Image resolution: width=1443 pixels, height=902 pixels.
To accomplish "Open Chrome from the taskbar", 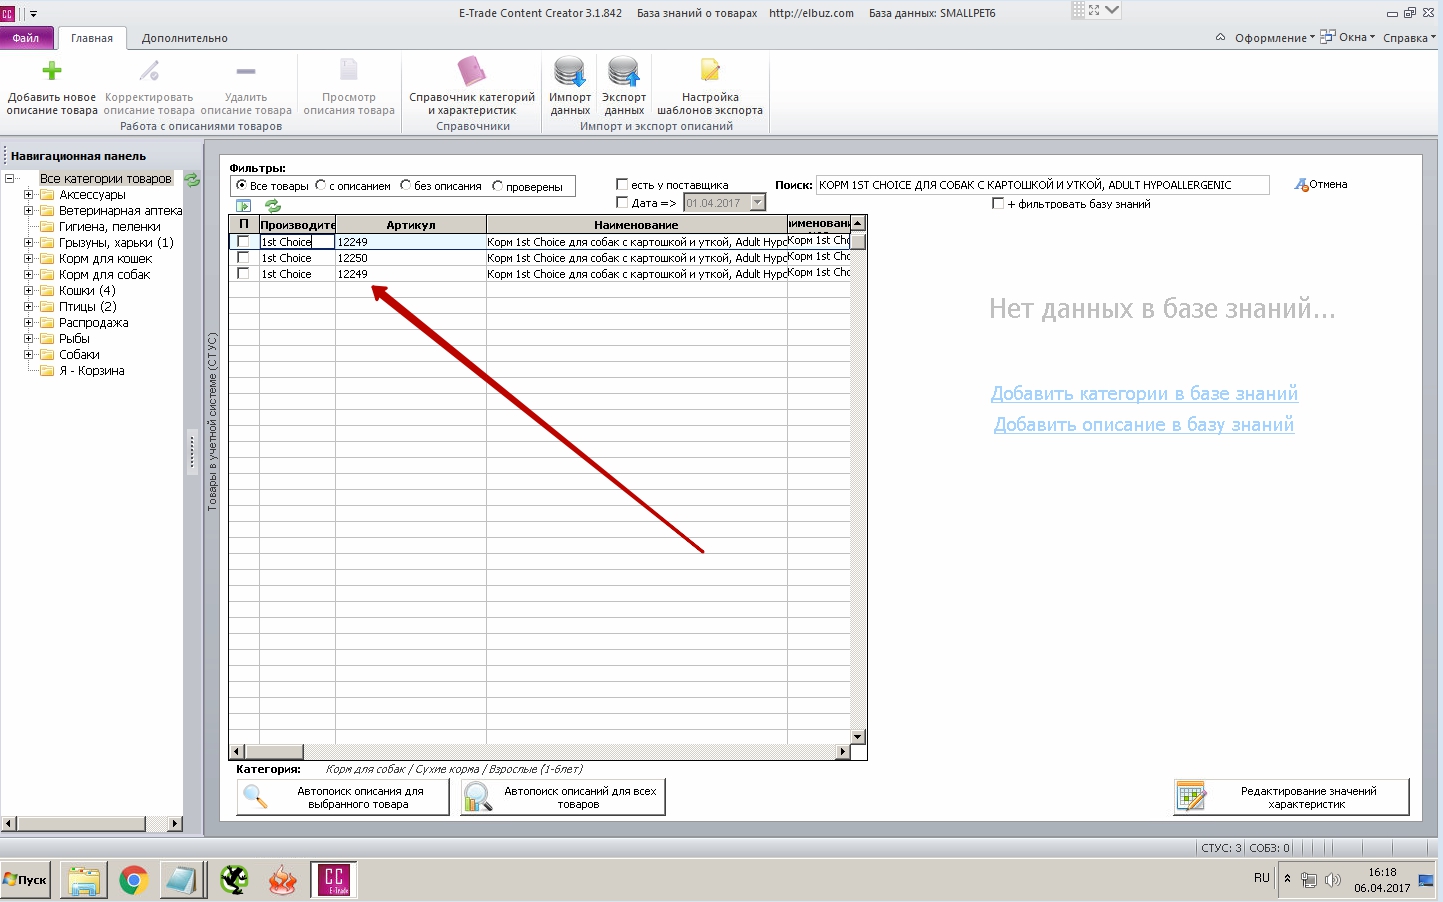I will (x=133, y=880).
